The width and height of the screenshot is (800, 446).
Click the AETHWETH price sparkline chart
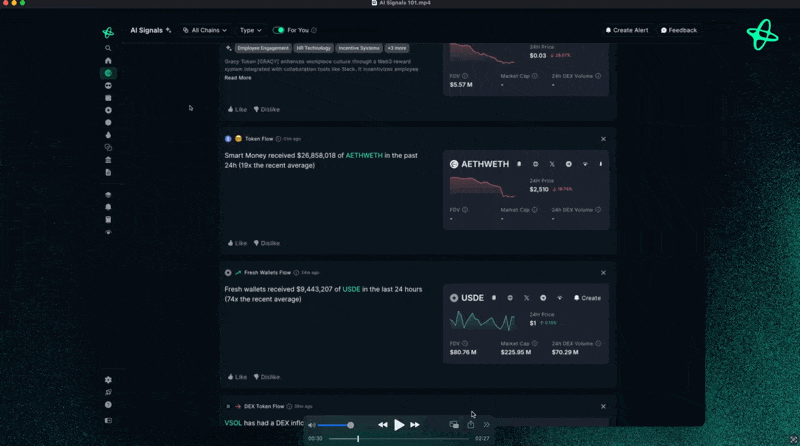482,187
